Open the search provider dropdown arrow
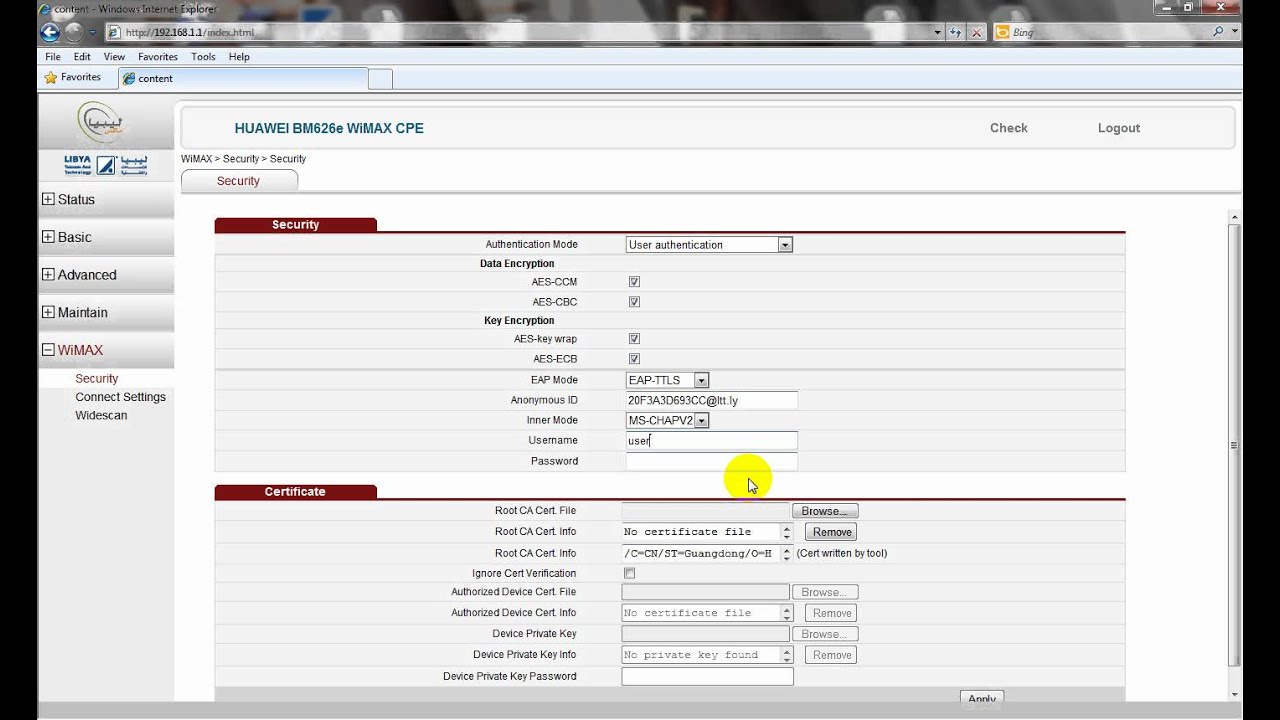1280x720 pixels. point(1235,32)
